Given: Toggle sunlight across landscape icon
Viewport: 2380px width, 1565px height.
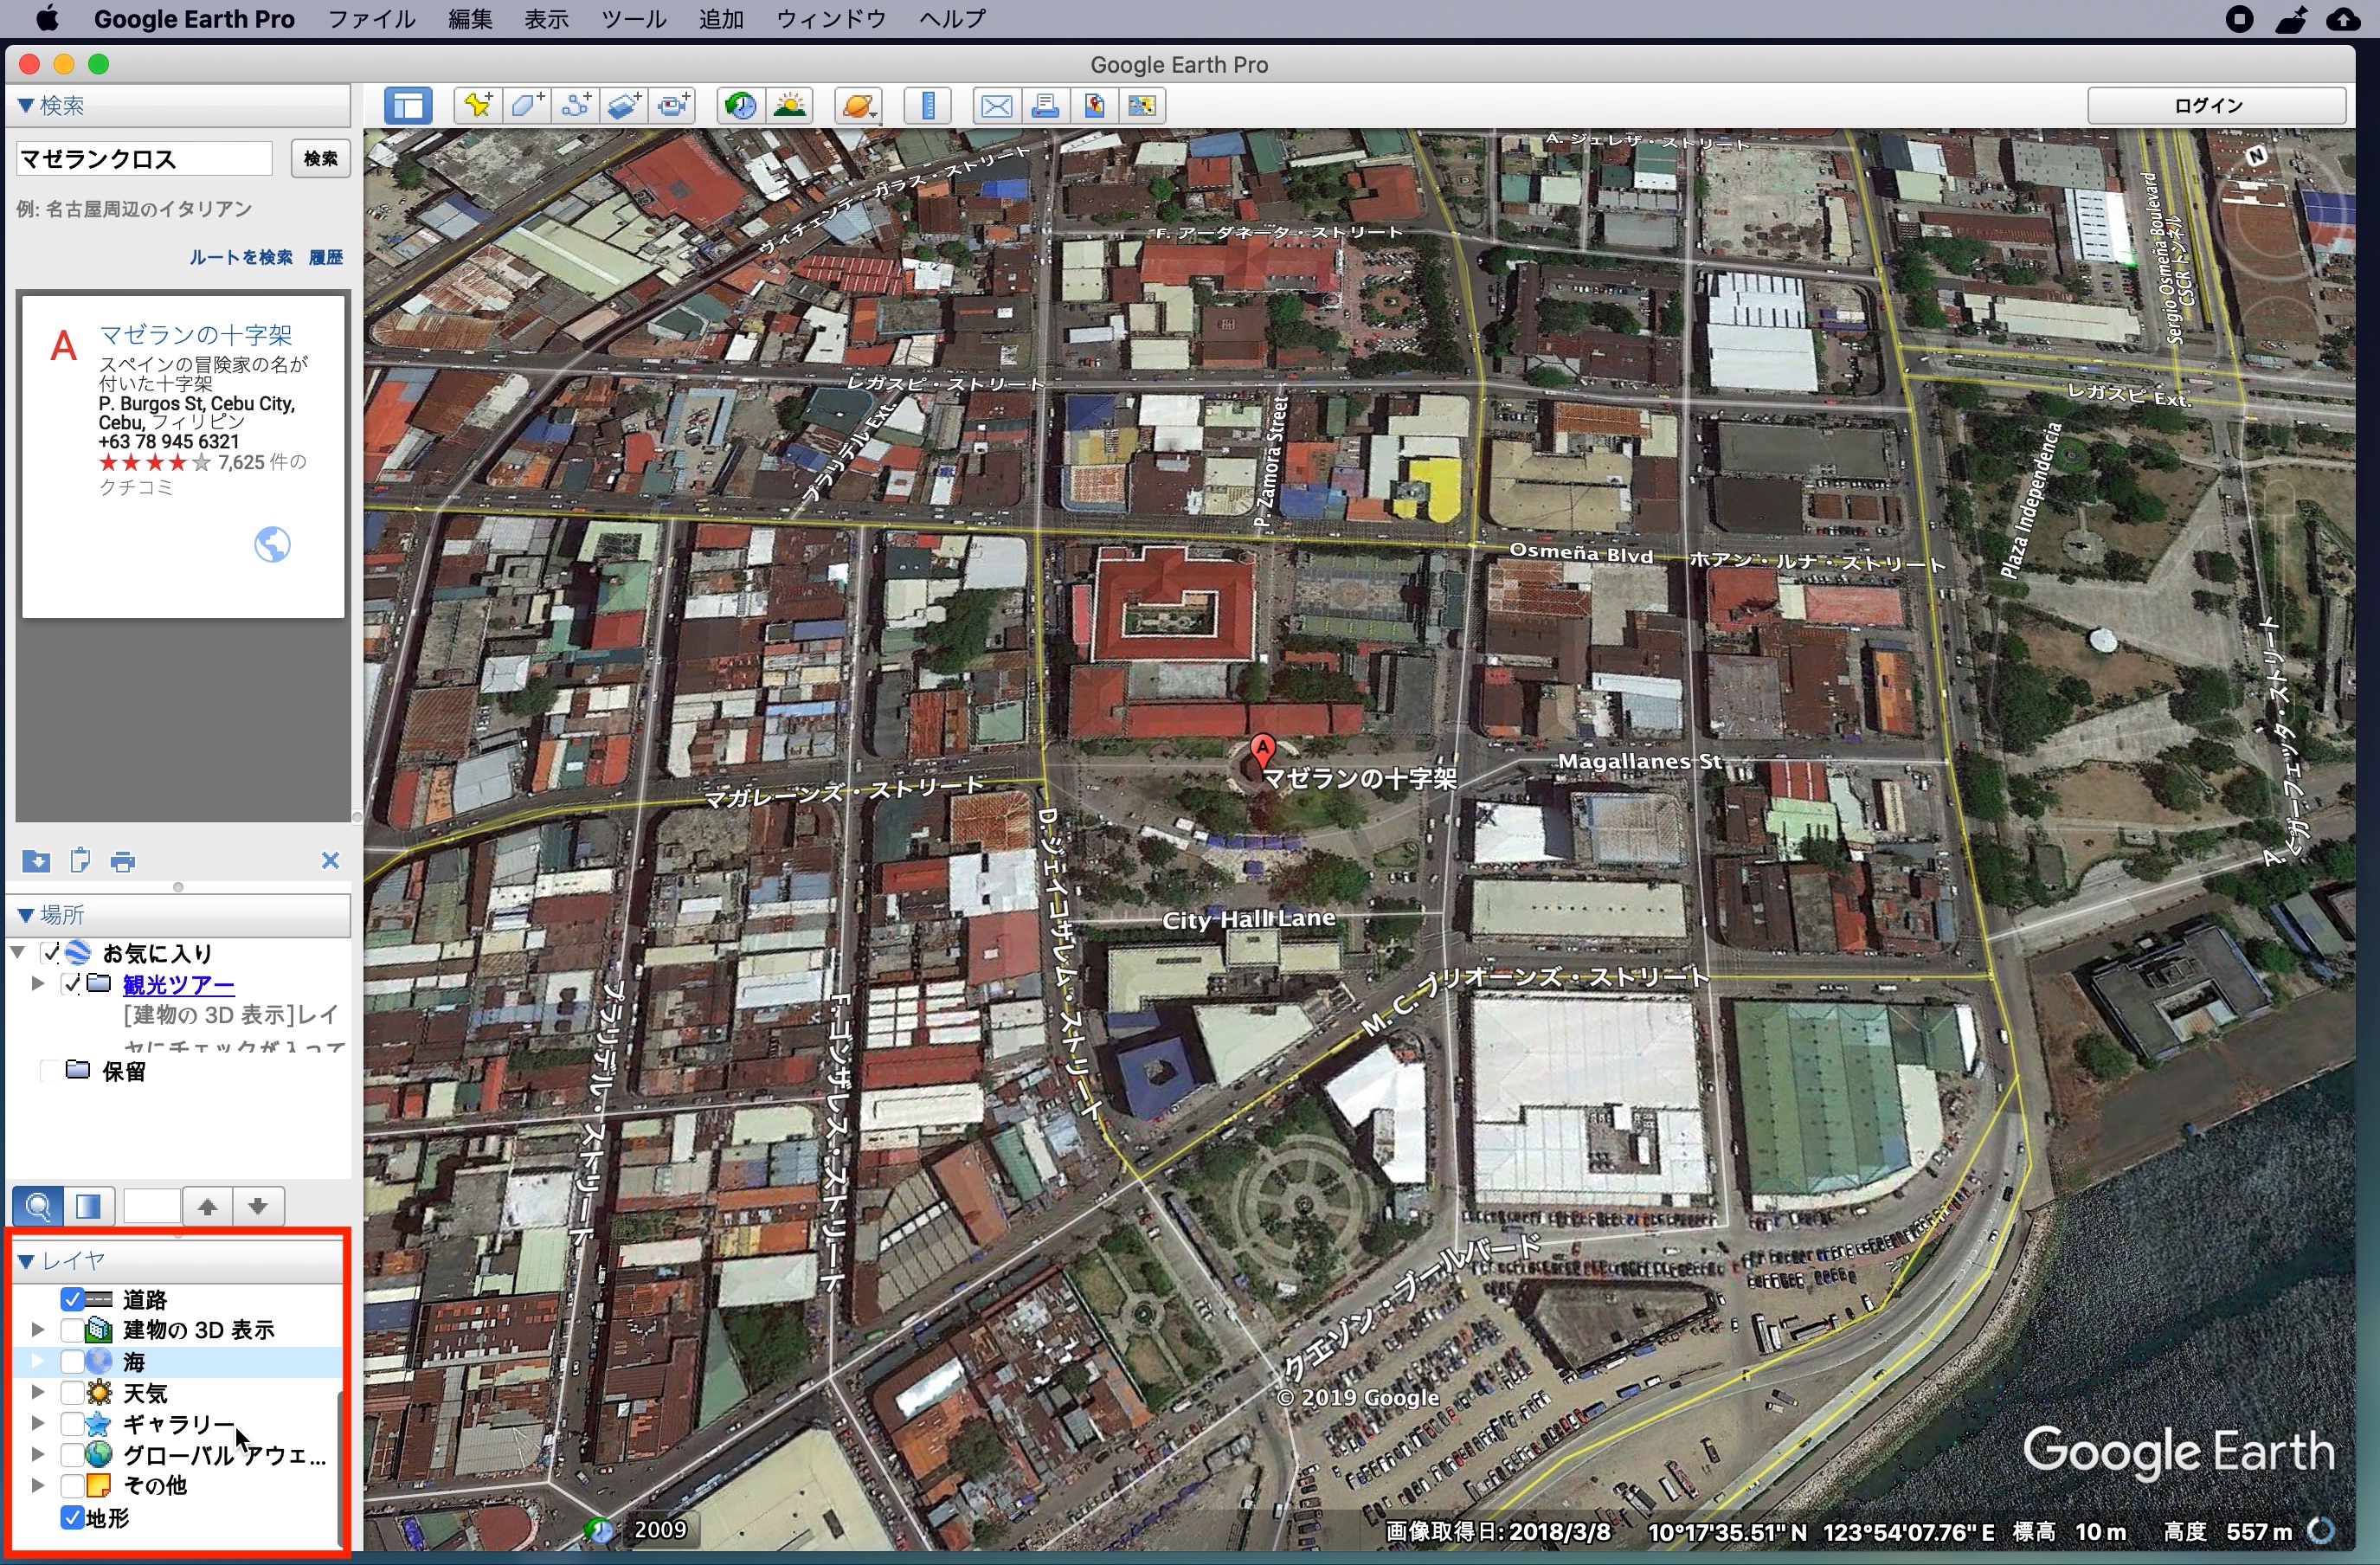Looking at the screenshot, I should pyautogui.click(x=790, y=105).
